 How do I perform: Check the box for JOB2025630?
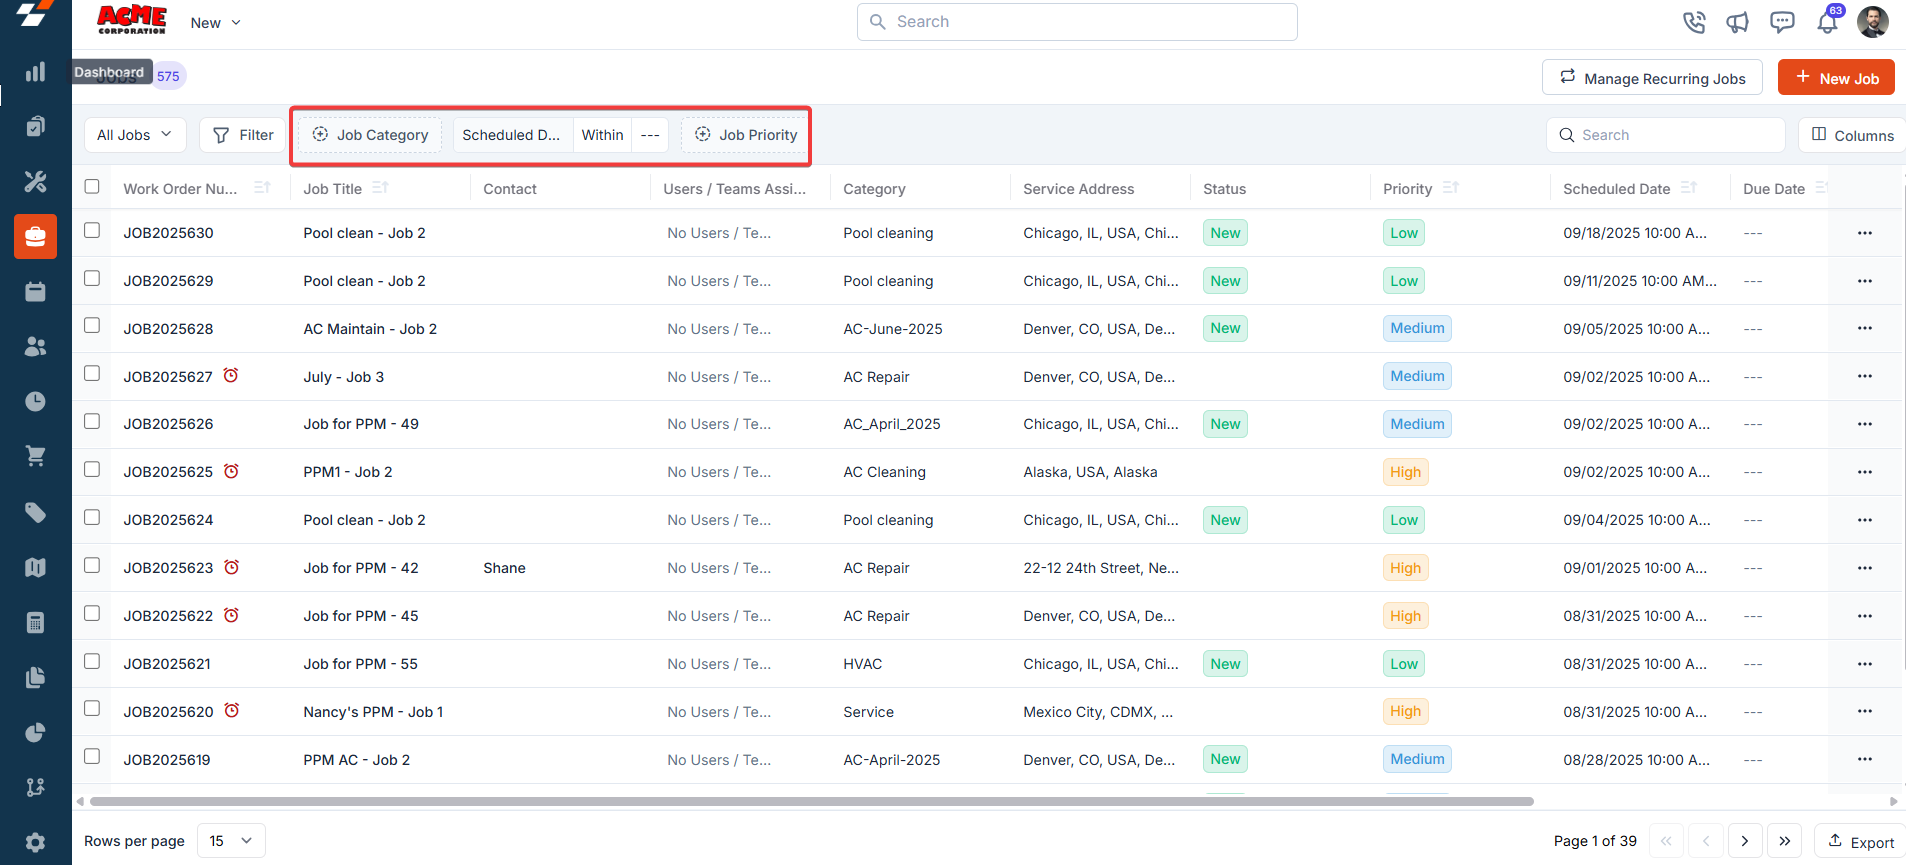click(x=92, y=230)
